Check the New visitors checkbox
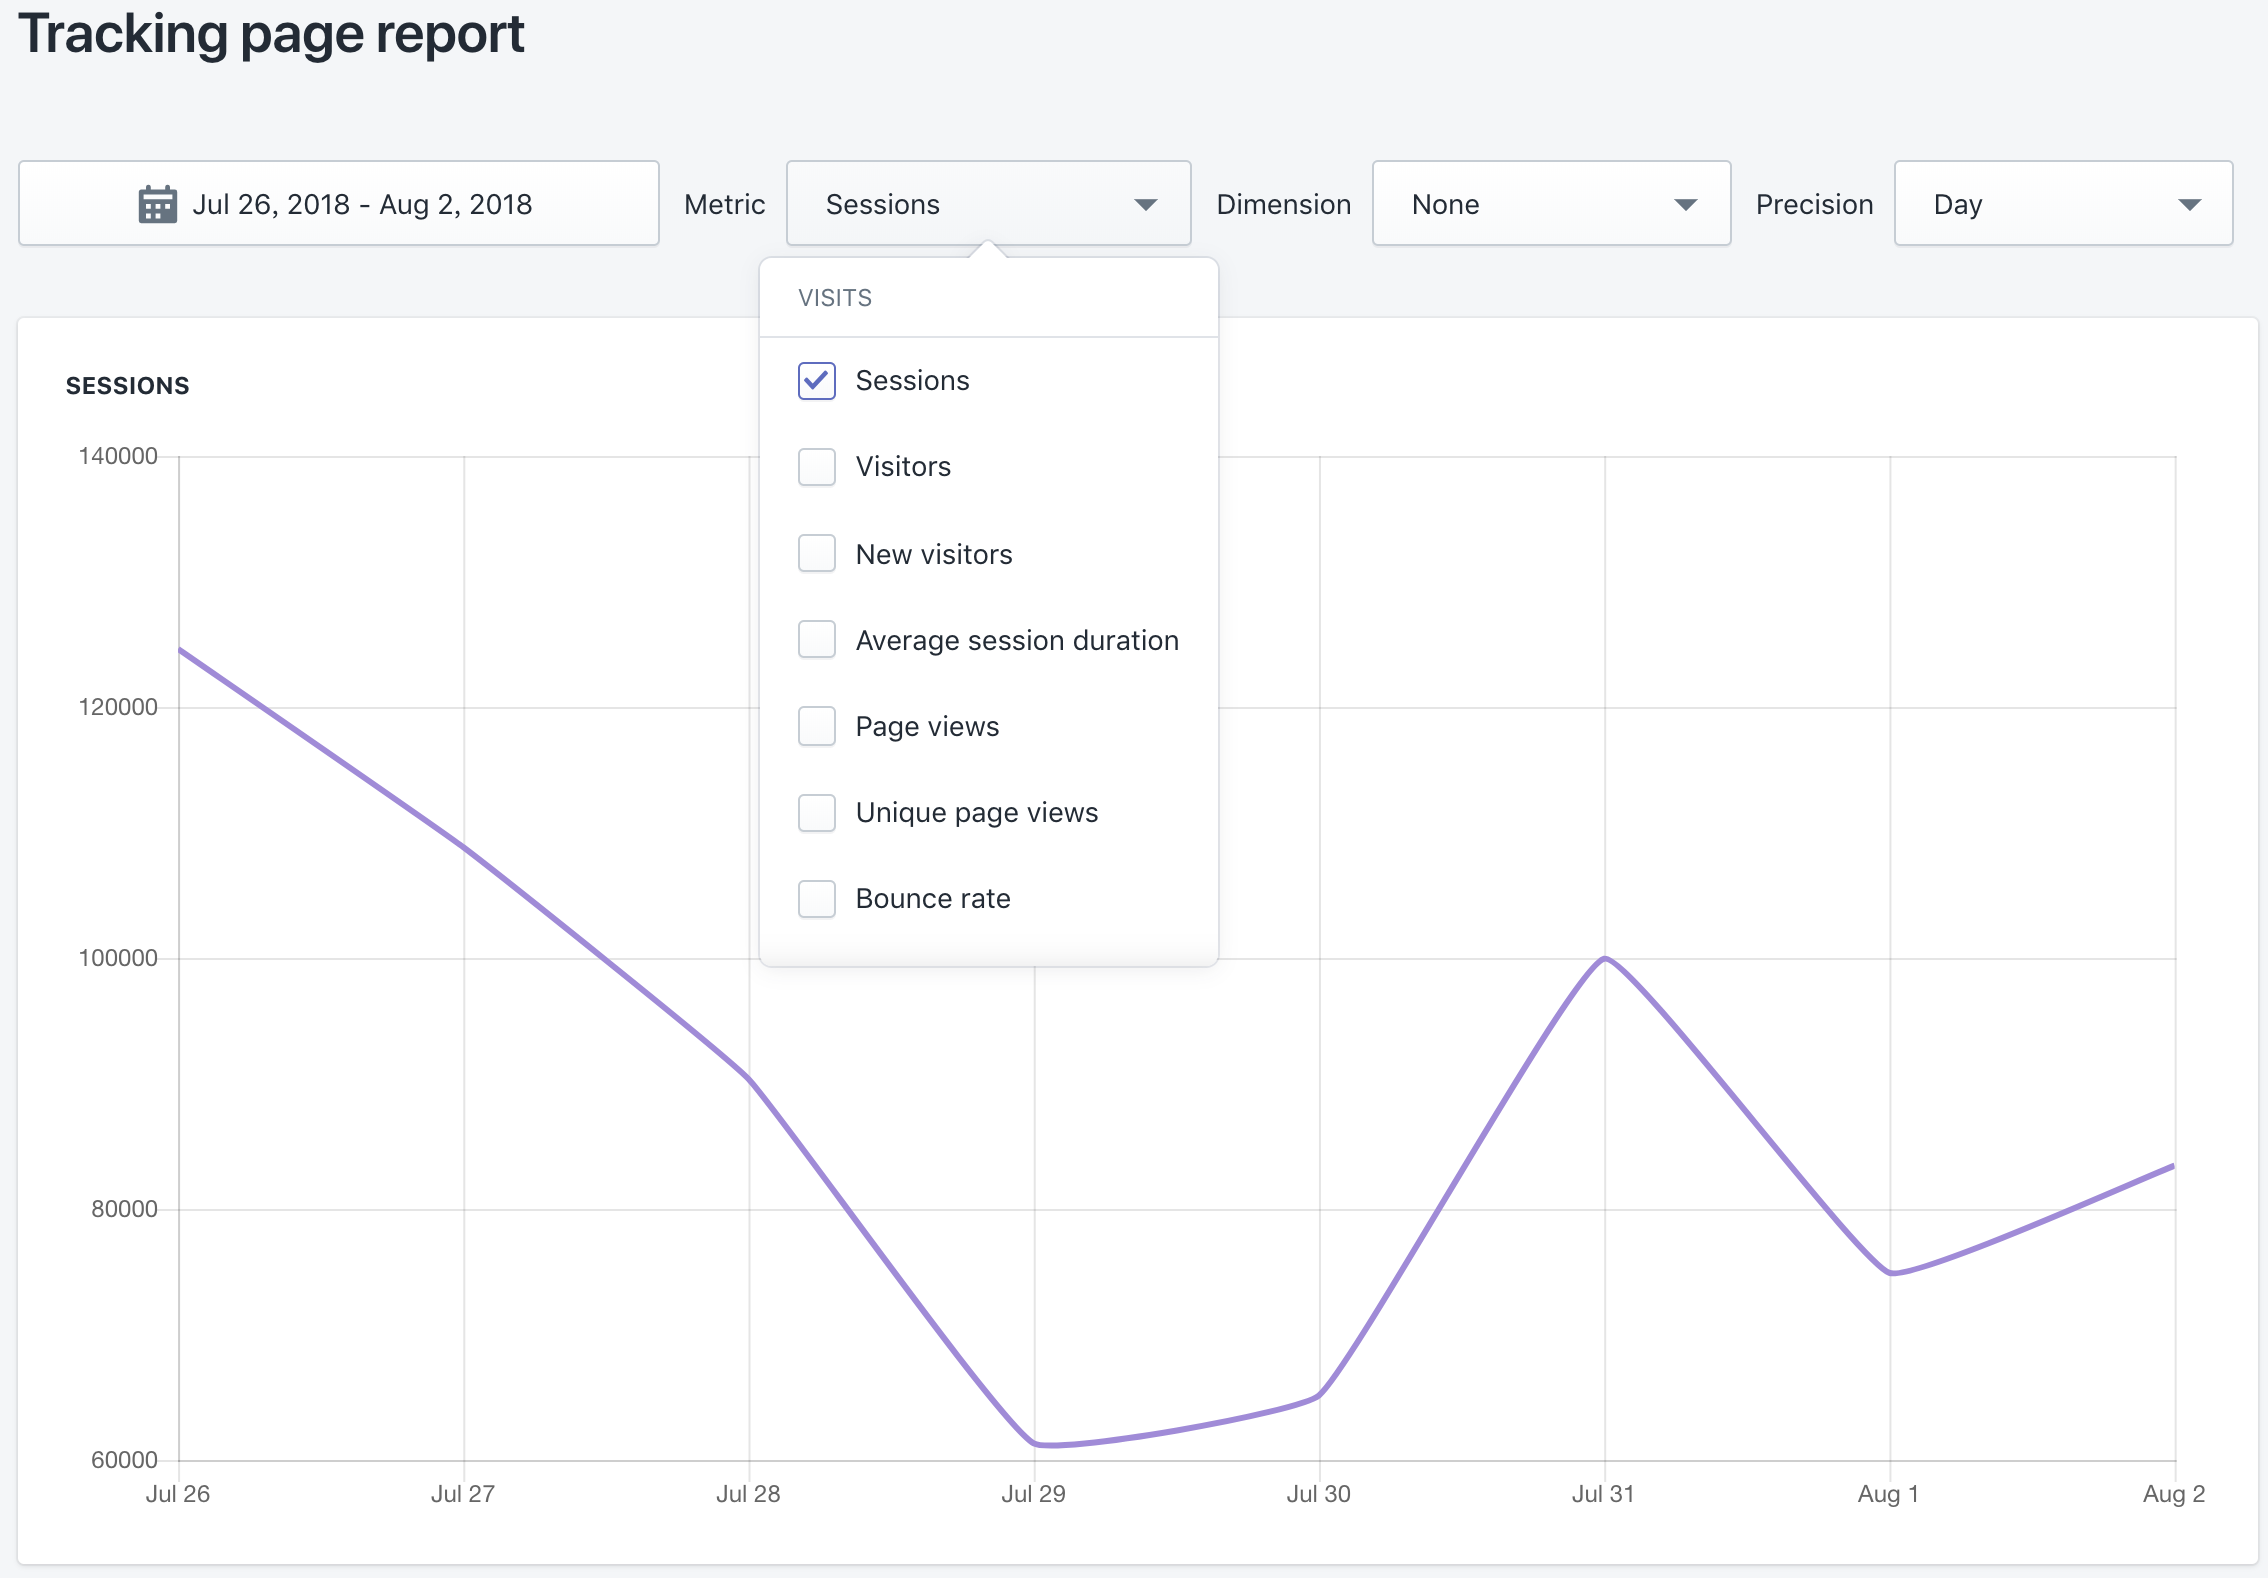The image size is (2268, 1578). [816, 553]
